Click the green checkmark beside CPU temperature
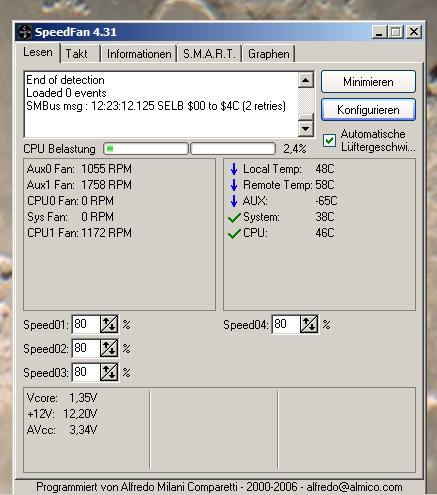Viewport: 437px width, 495px height. (x=234, y=234)
